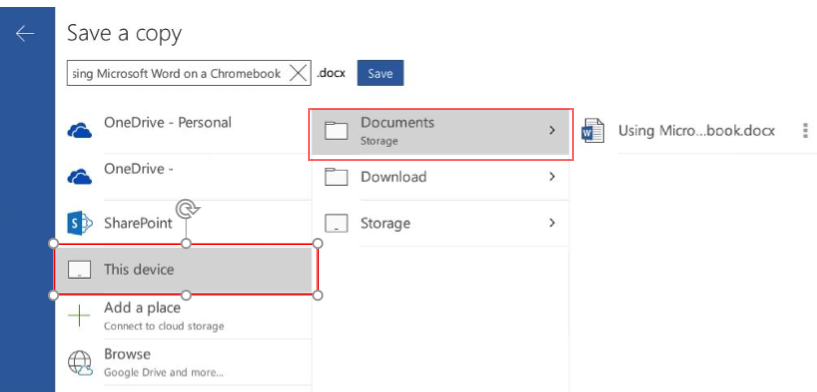Select OneDrive - Personal cloud icon

80,130
